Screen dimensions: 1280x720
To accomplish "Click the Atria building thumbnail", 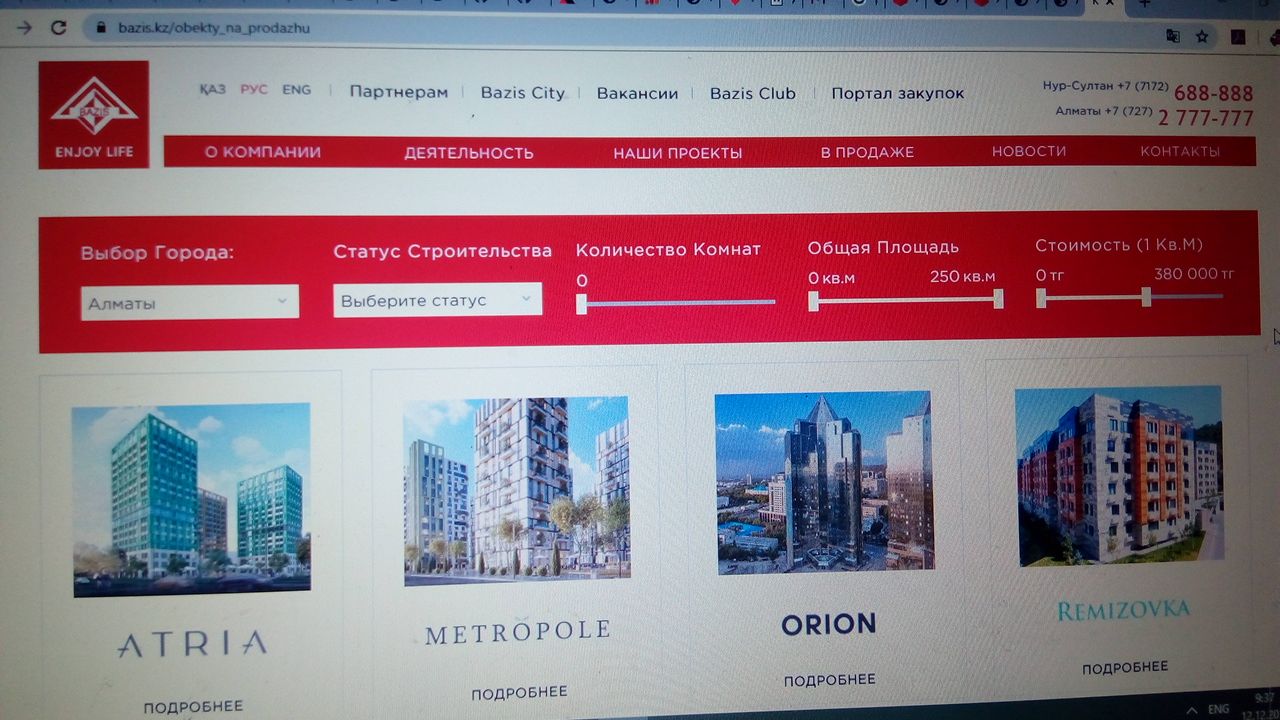I will 191,499.
